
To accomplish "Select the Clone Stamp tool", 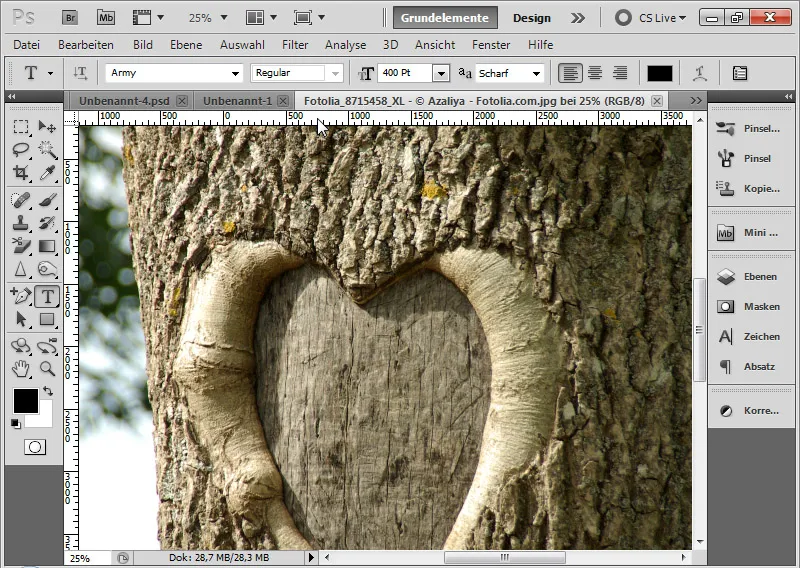I will 21,223.
